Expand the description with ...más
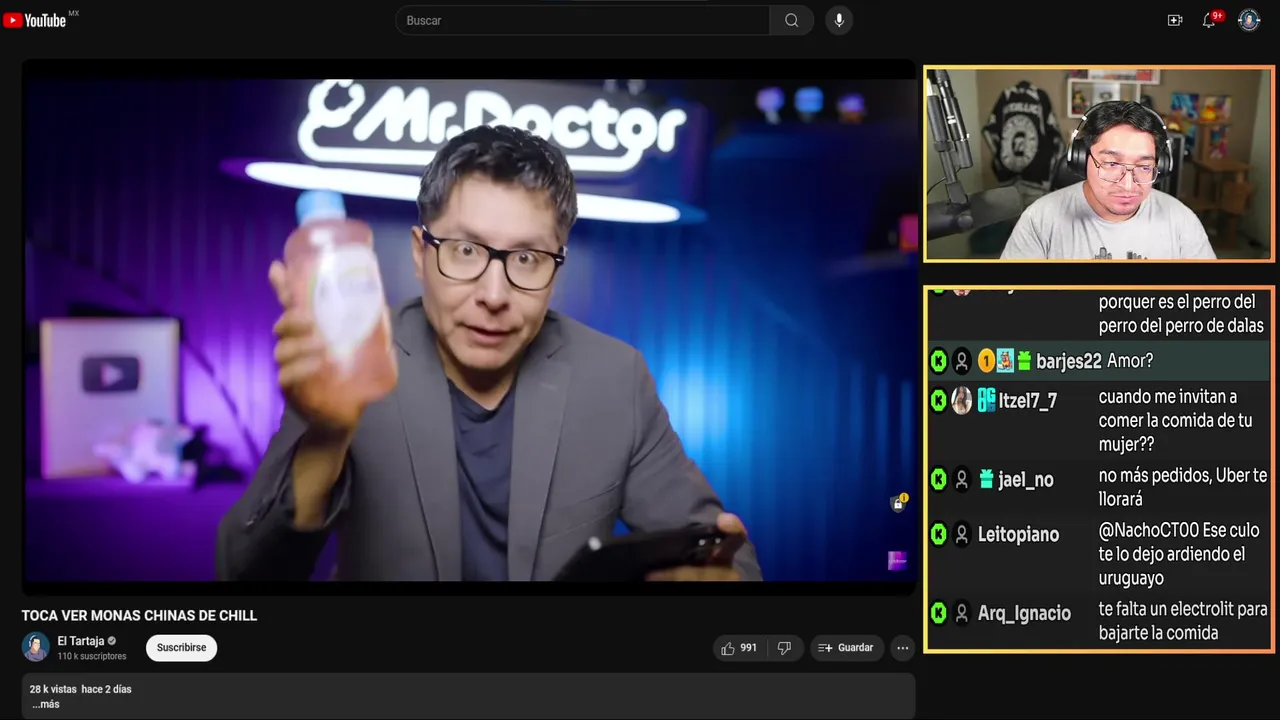 tap(46, 704)
